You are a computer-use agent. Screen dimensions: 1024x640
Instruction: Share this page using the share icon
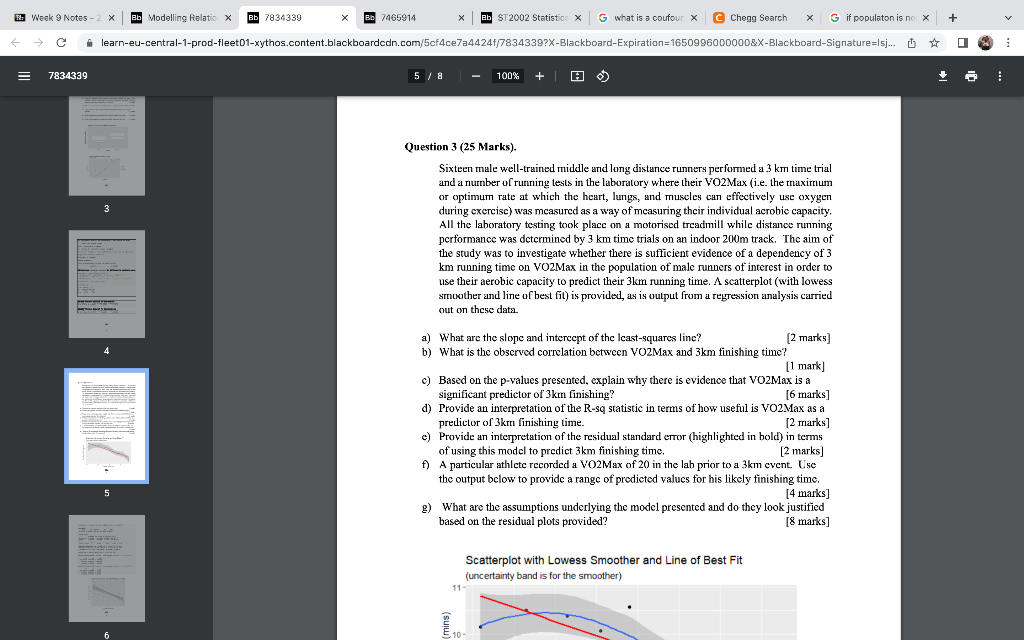tap(911, 42)
